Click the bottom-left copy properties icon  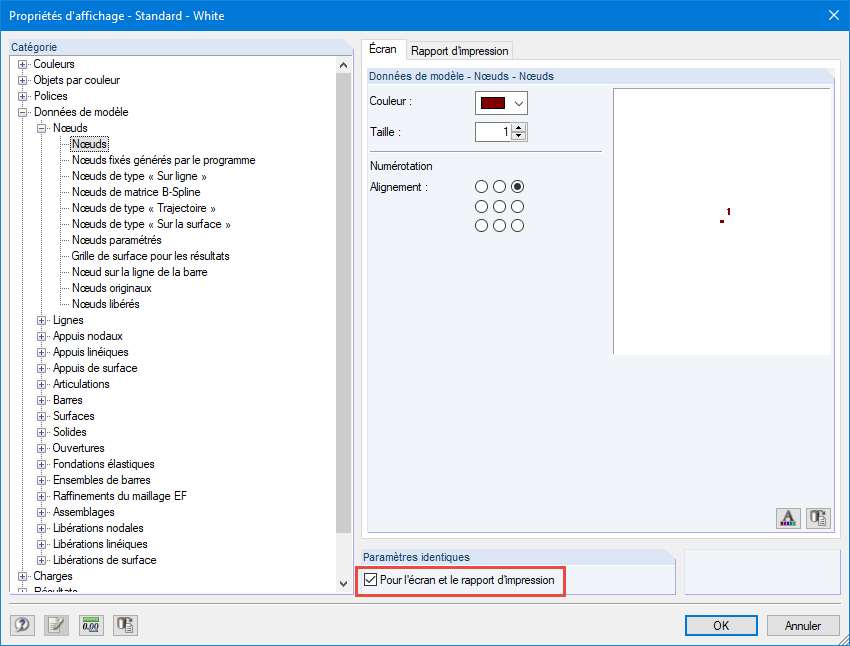coord(125,625)
